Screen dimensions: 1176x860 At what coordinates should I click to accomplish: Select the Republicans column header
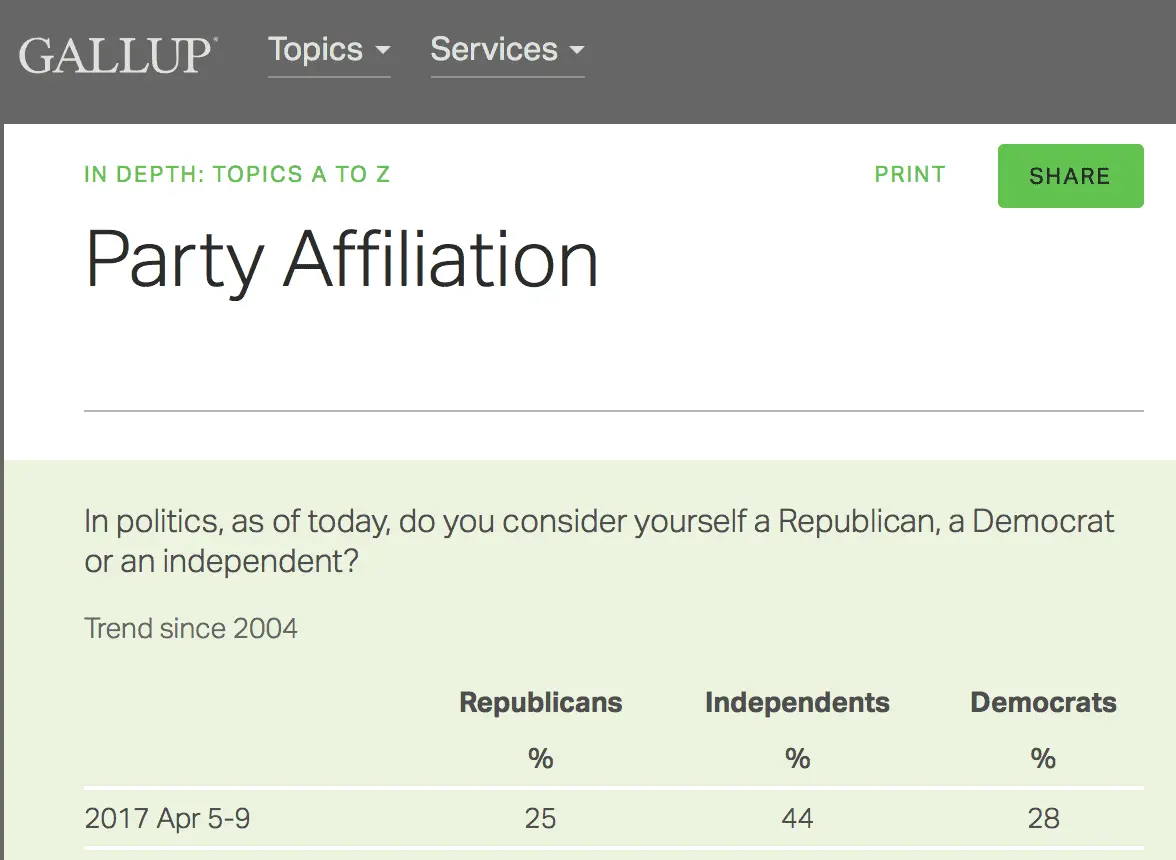click(540, 702)
